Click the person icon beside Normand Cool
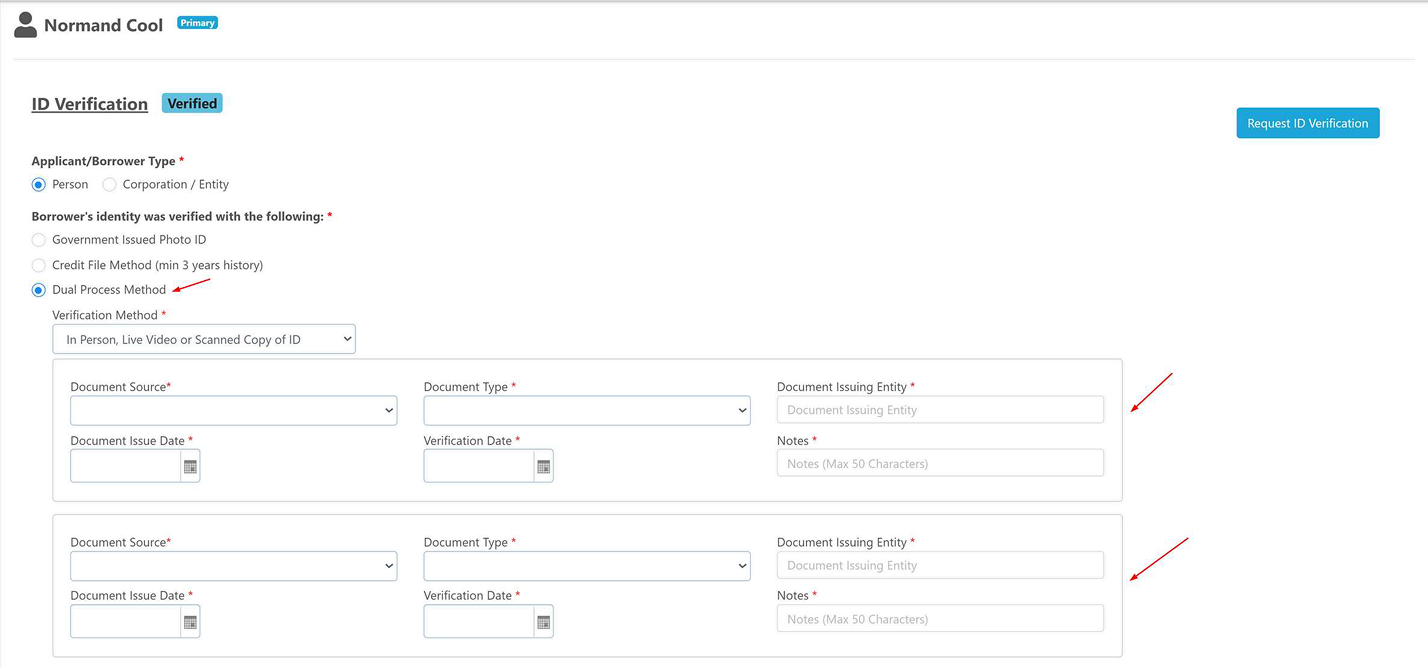 pyautogui.click(x=25, y=25)
